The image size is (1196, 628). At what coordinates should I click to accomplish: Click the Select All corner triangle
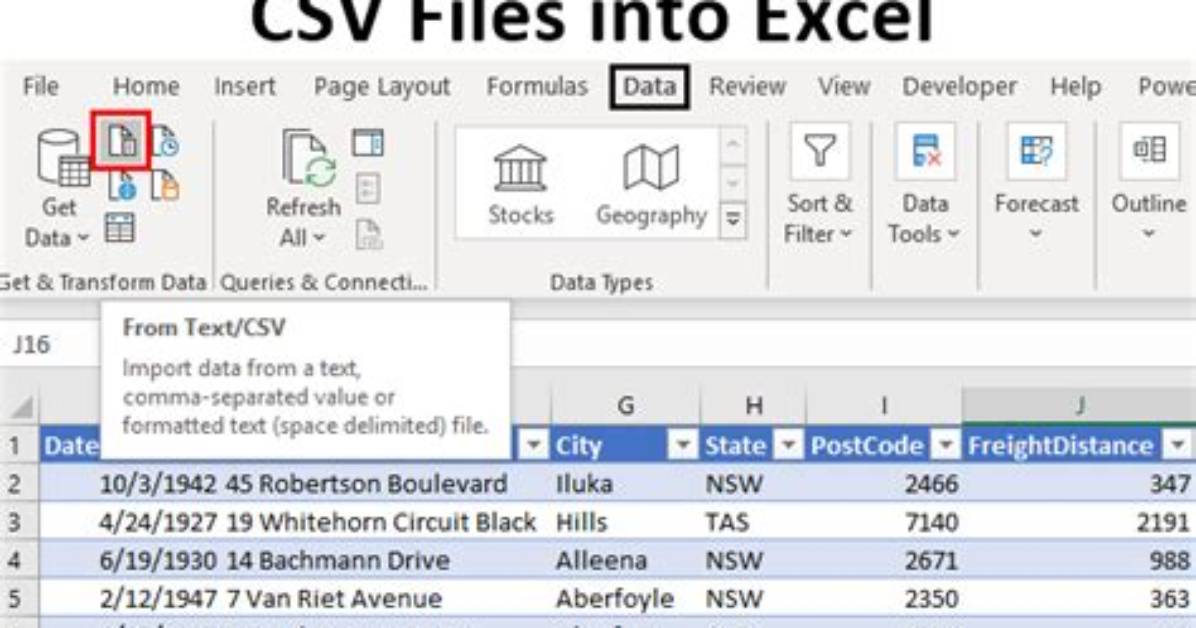click(21, 407)
